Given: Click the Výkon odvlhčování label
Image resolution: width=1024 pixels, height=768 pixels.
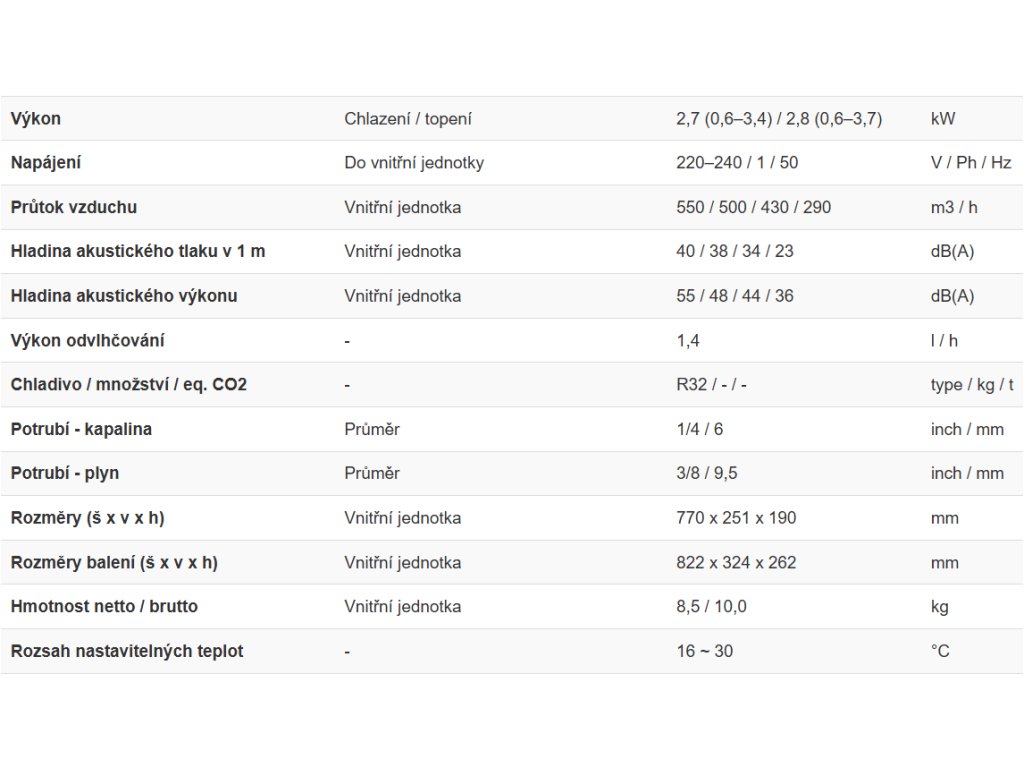Looking at the screenshot, I should [x=88, y=340].
